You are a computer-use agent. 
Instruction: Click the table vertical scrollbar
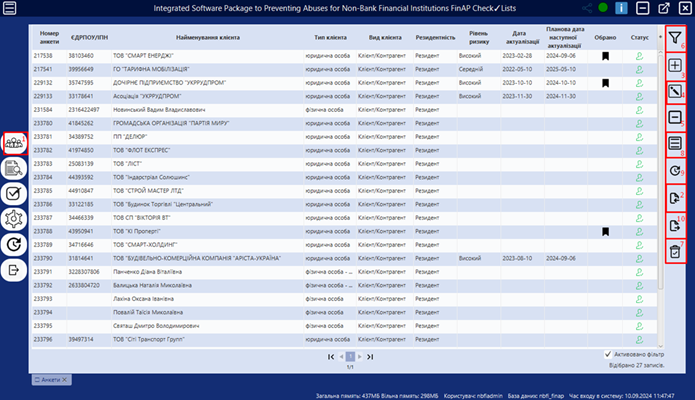[x=660, y=171]
